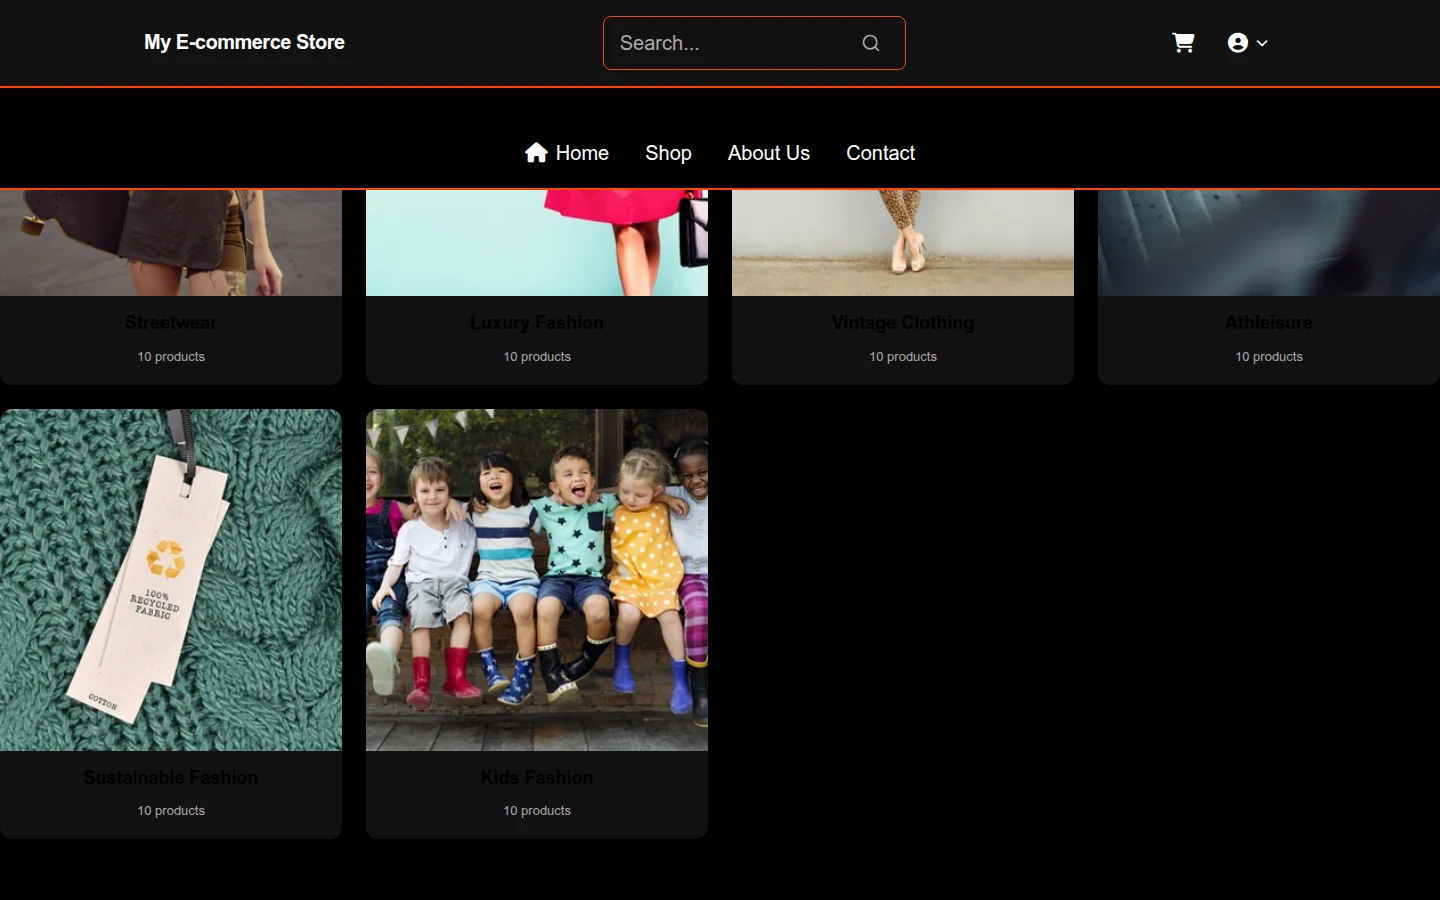Viewport: 1440px width, 900px height.
Task: Click the Vintage Clothing card image
Action: 903,243
